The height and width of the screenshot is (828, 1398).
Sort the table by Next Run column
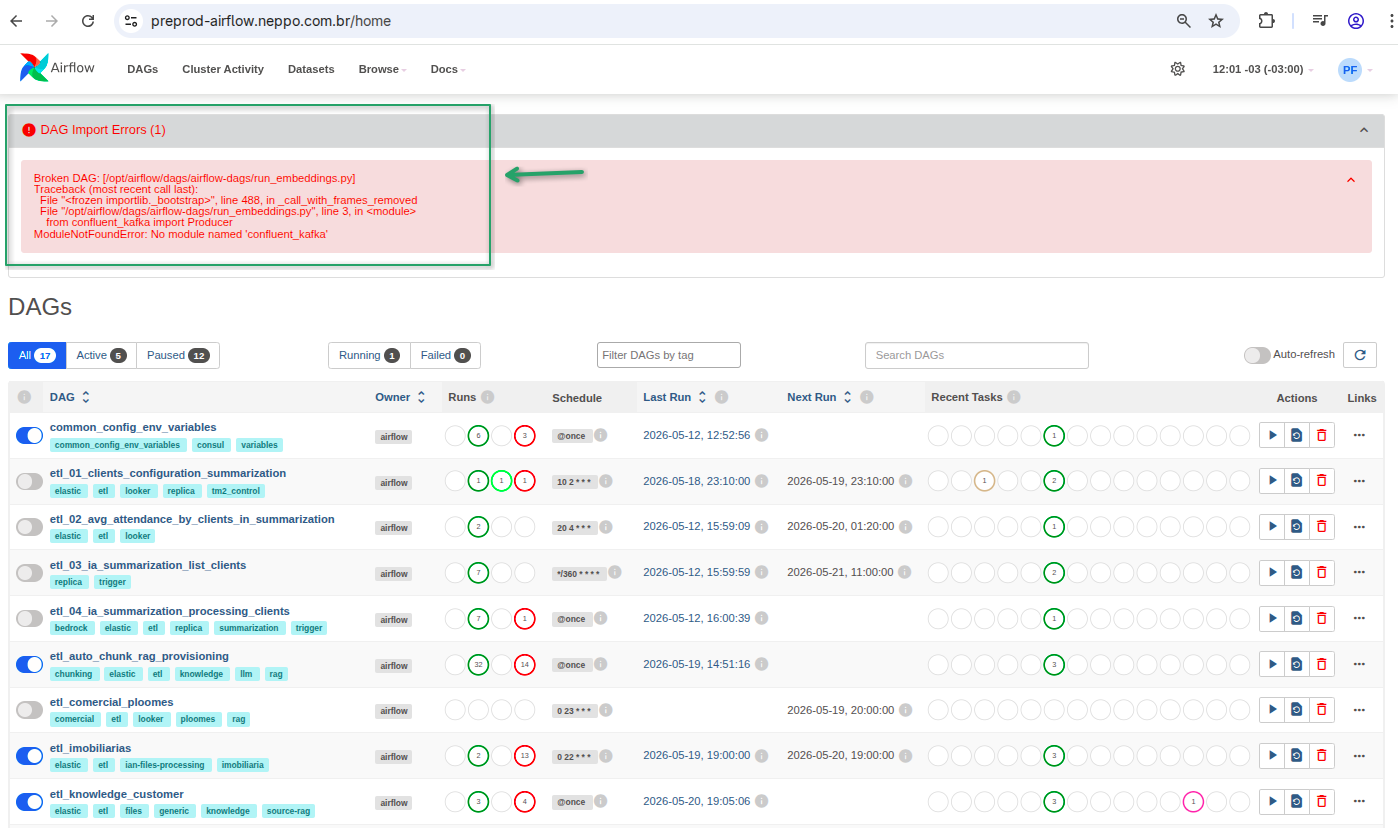point(820,397)
